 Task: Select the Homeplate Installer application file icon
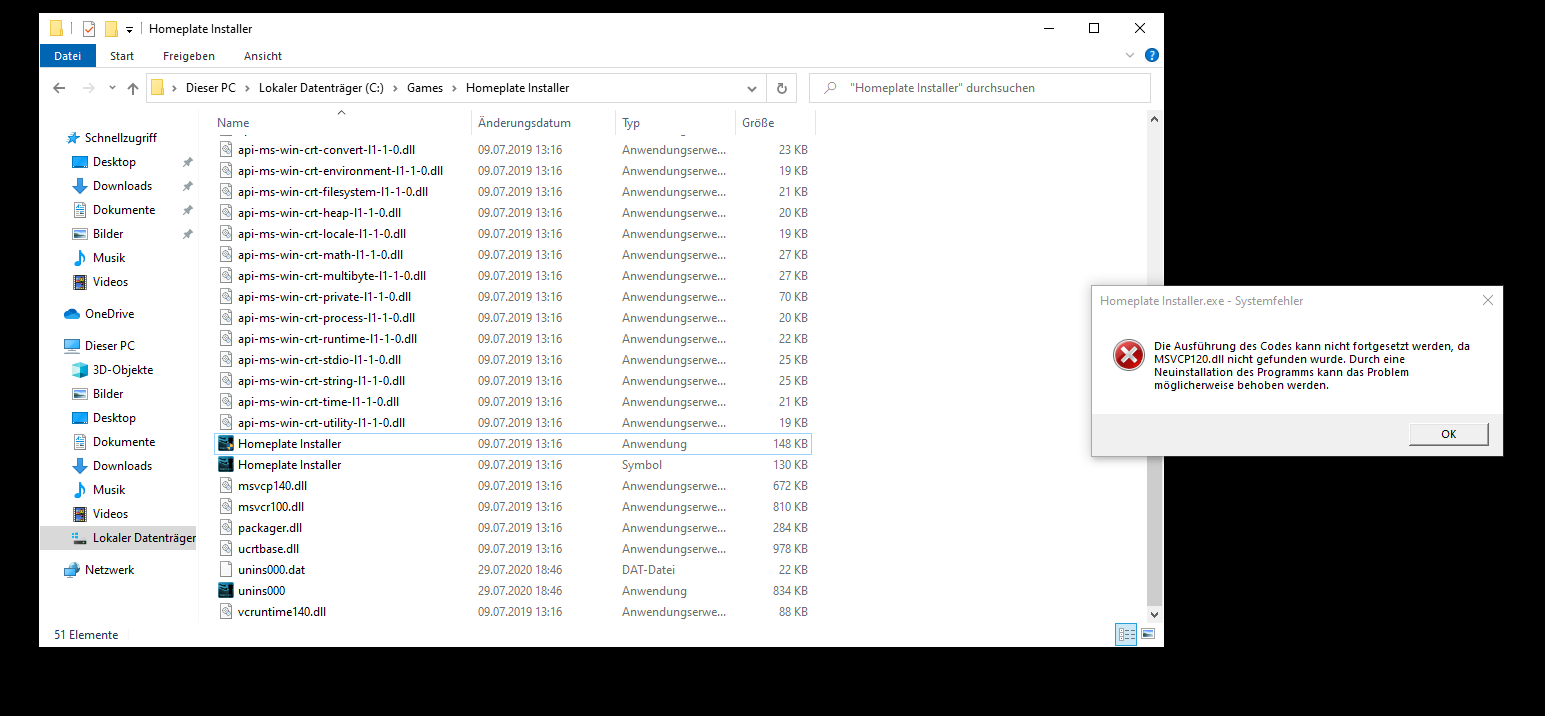coord(226,444)
